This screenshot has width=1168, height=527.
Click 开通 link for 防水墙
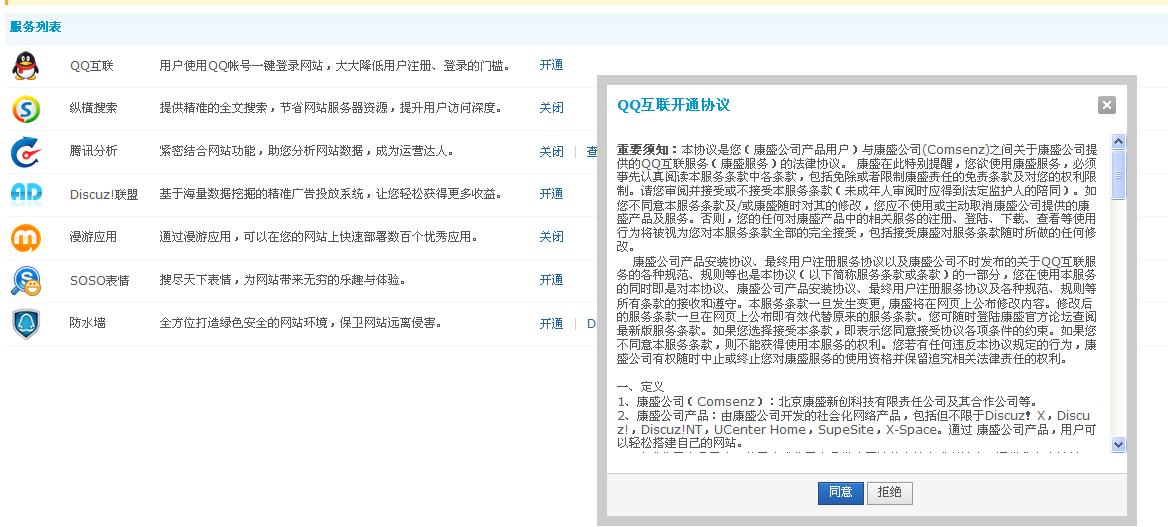pos(551,324)
